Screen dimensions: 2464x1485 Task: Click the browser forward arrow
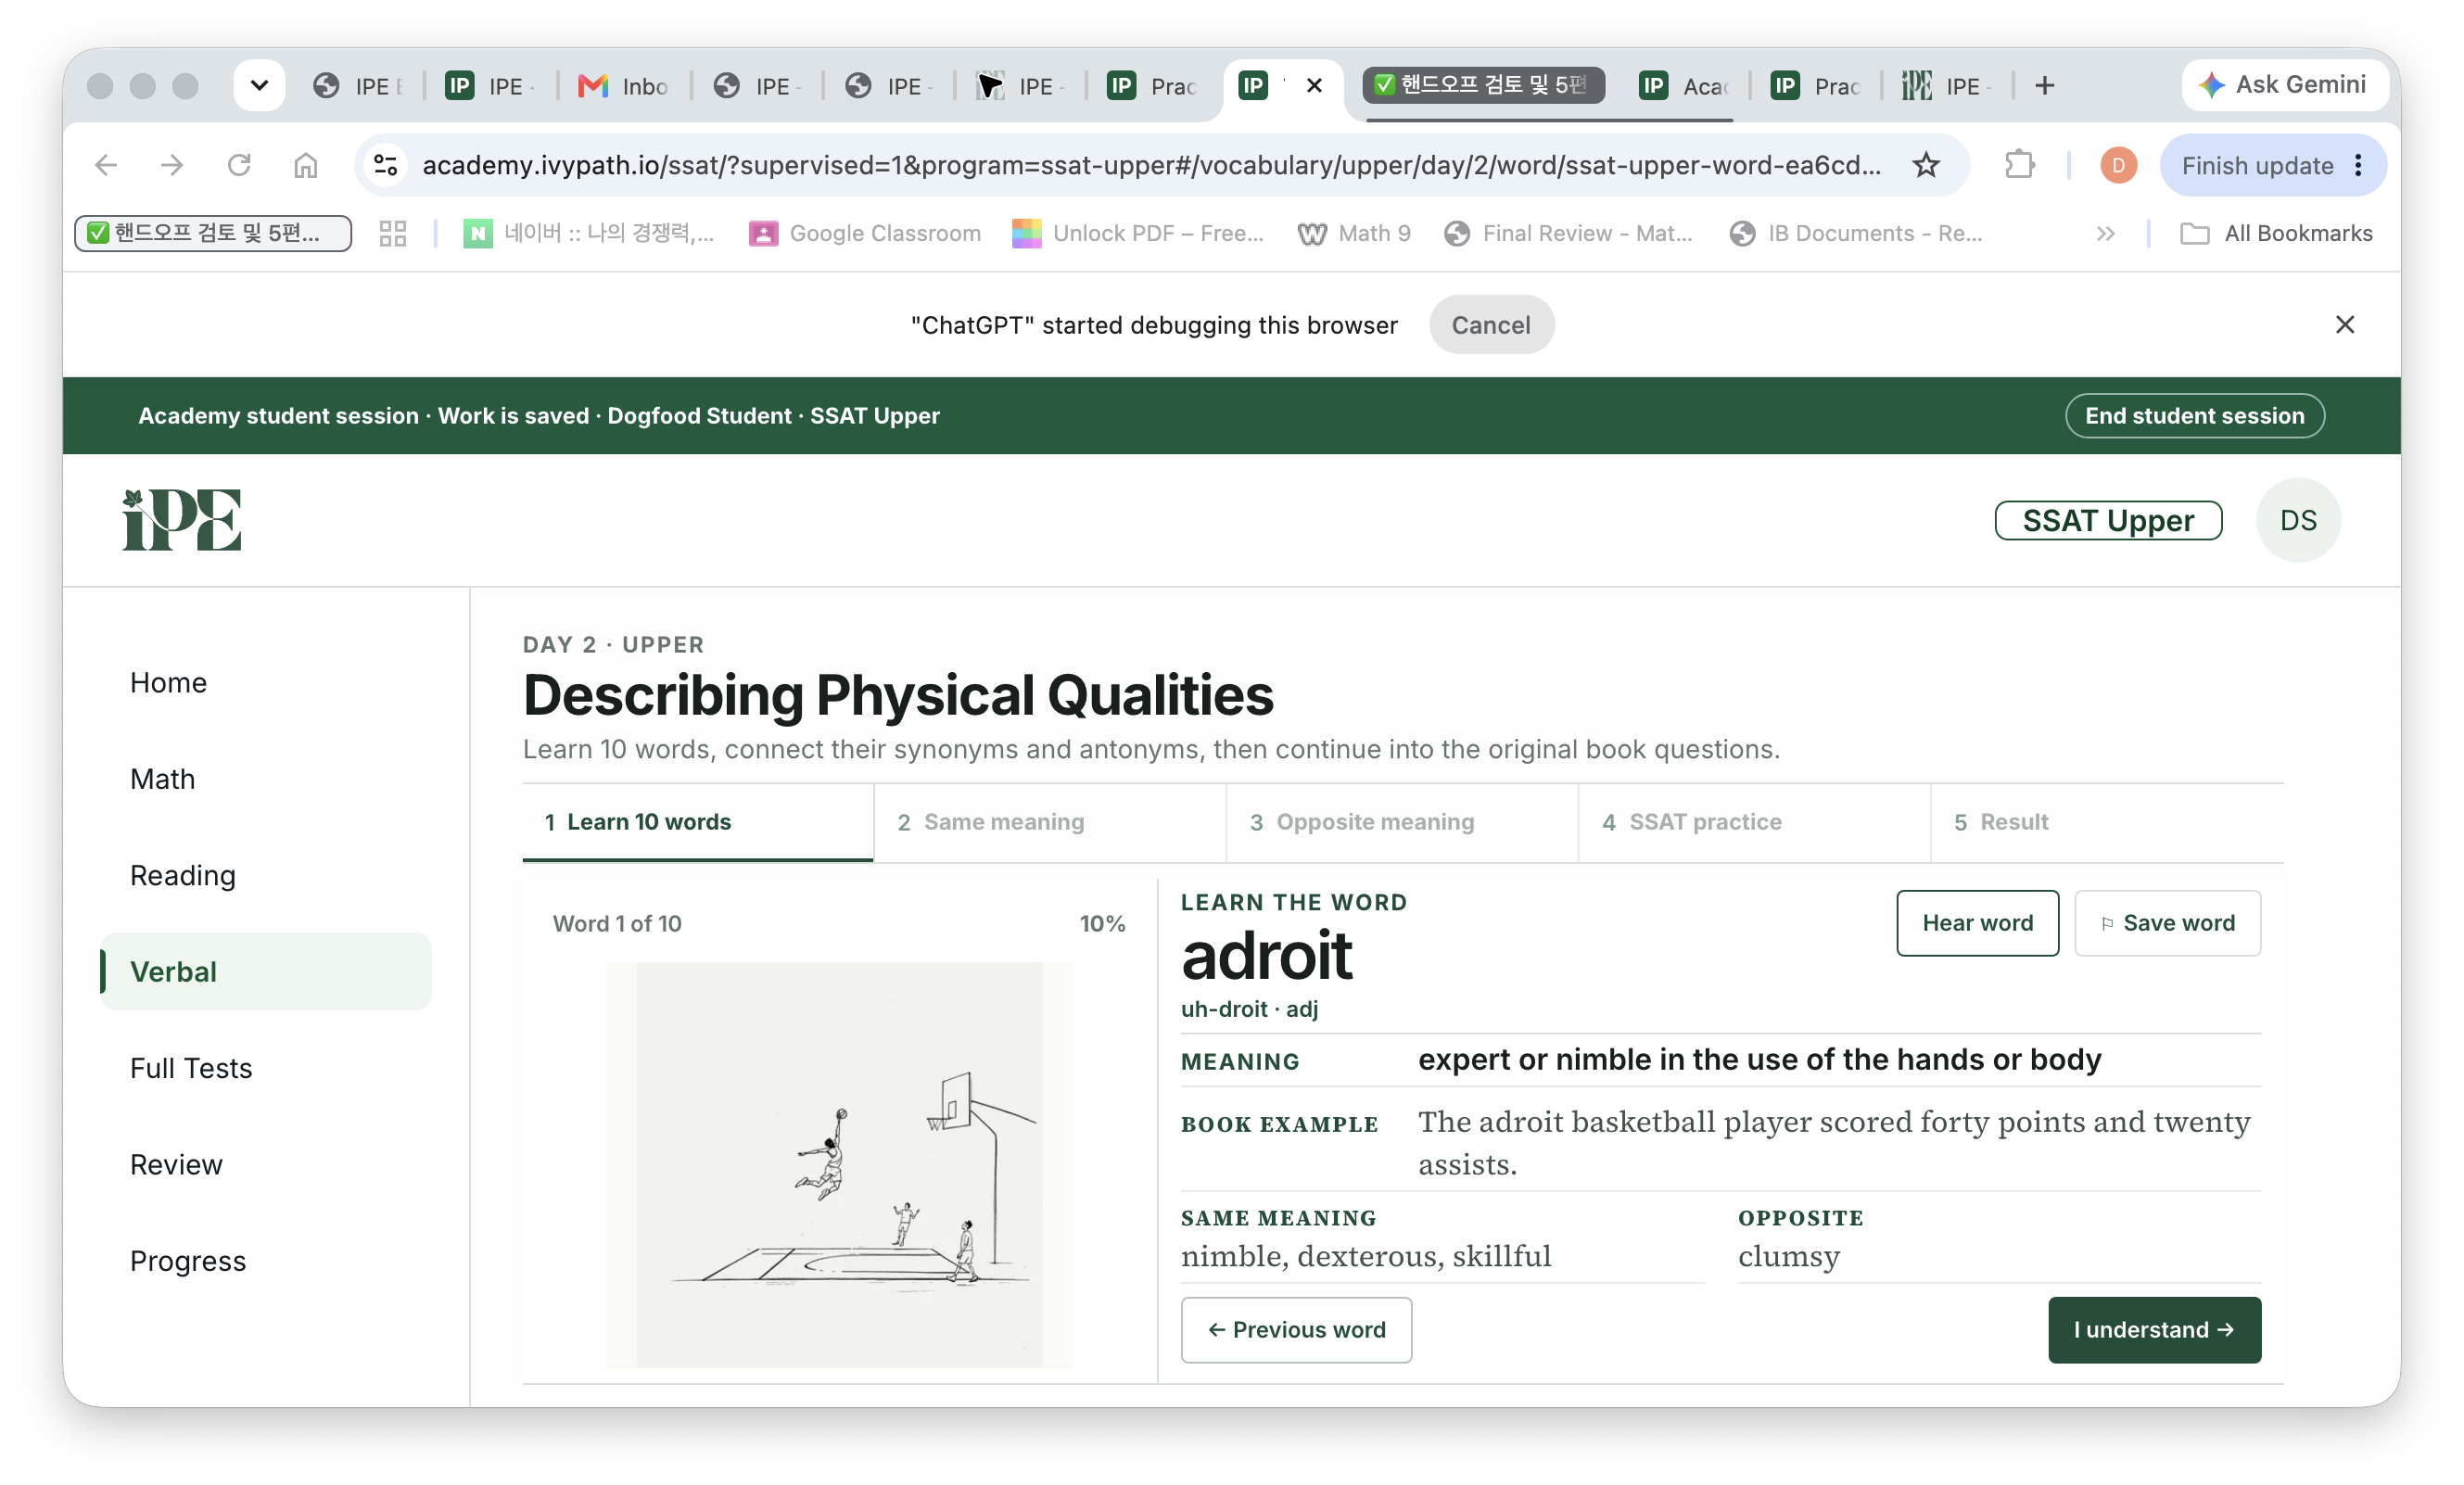[x=172, y=165]
